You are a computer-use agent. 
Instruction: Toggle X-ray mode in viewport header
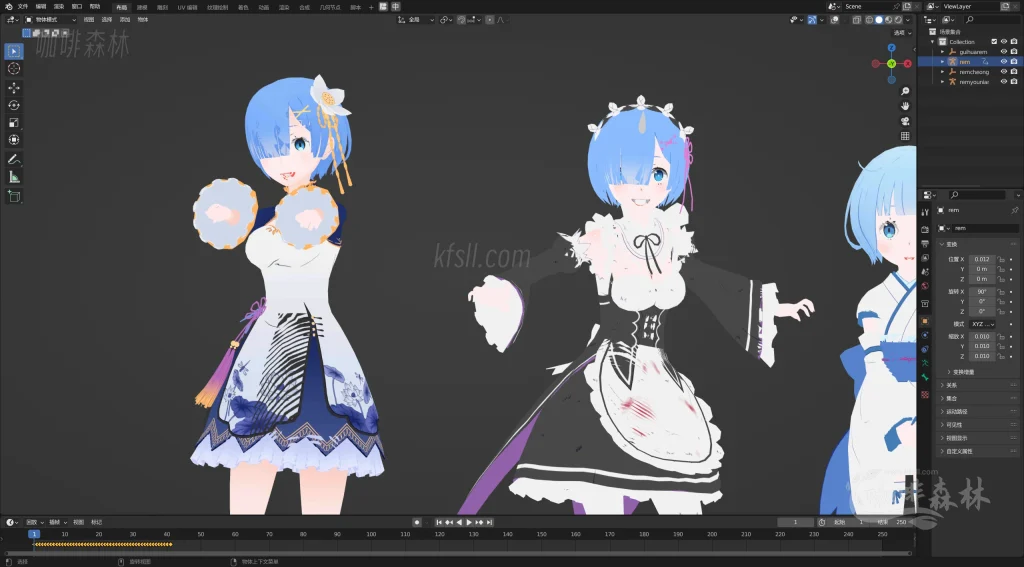pyautogui.click(x=857, y=20)
